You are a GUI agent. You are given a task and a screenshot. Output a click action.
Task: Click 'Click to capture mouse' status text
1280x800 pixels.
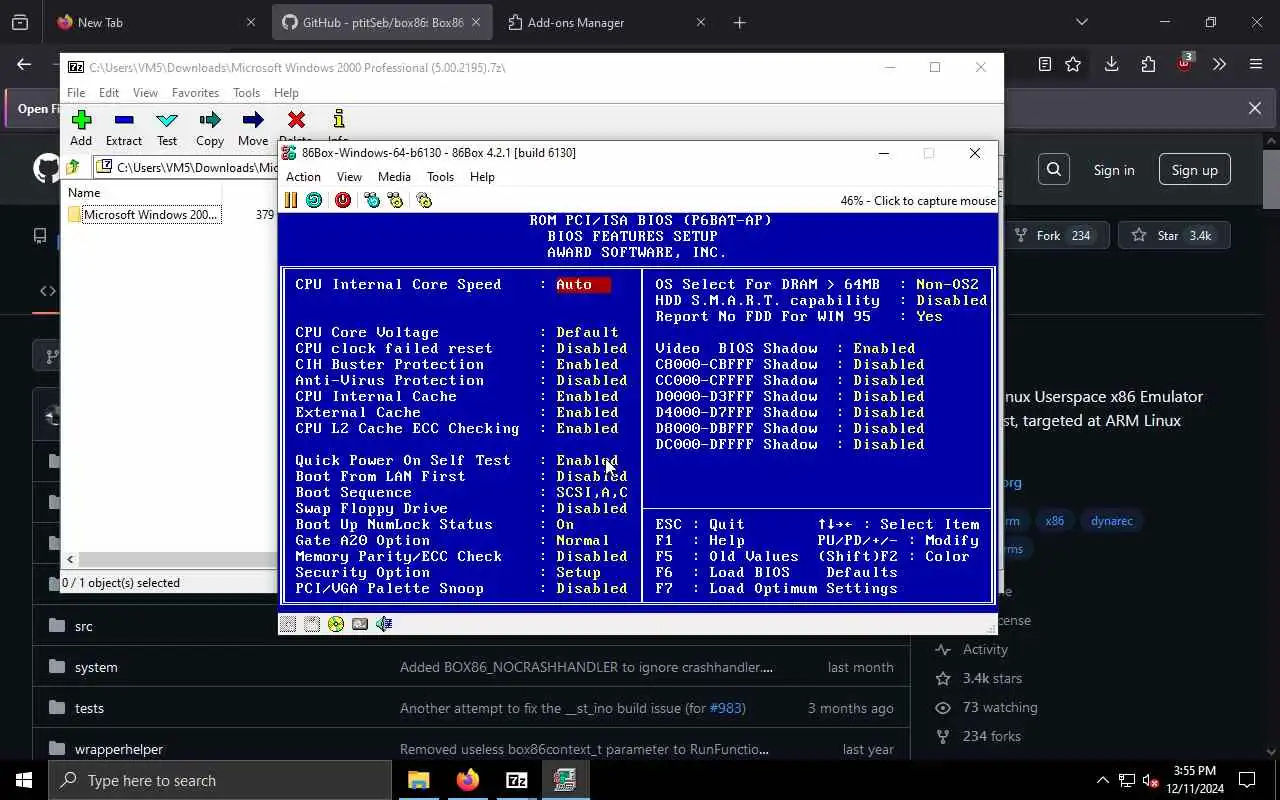coord(918,201)
